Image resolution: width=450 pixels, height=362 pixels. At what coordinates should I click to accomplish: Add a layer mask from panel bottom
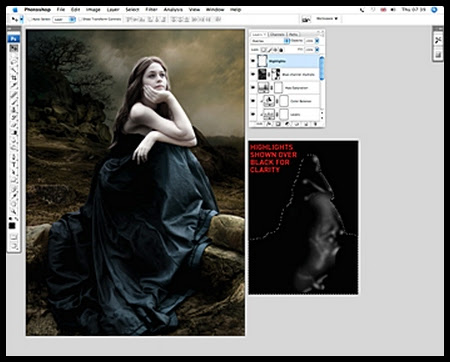[x=278, y=124]
